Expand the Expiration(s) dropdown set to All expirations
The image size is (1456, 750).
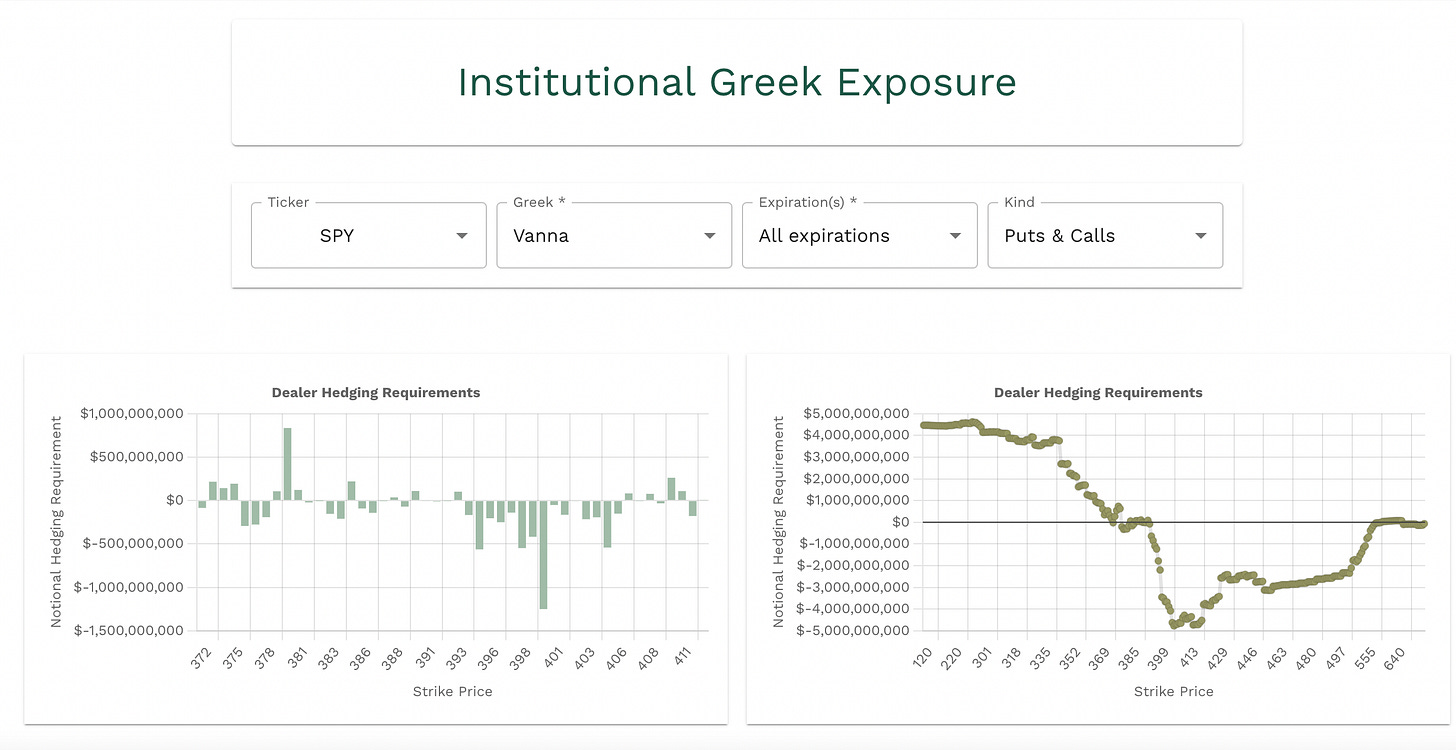pos(859,236)
